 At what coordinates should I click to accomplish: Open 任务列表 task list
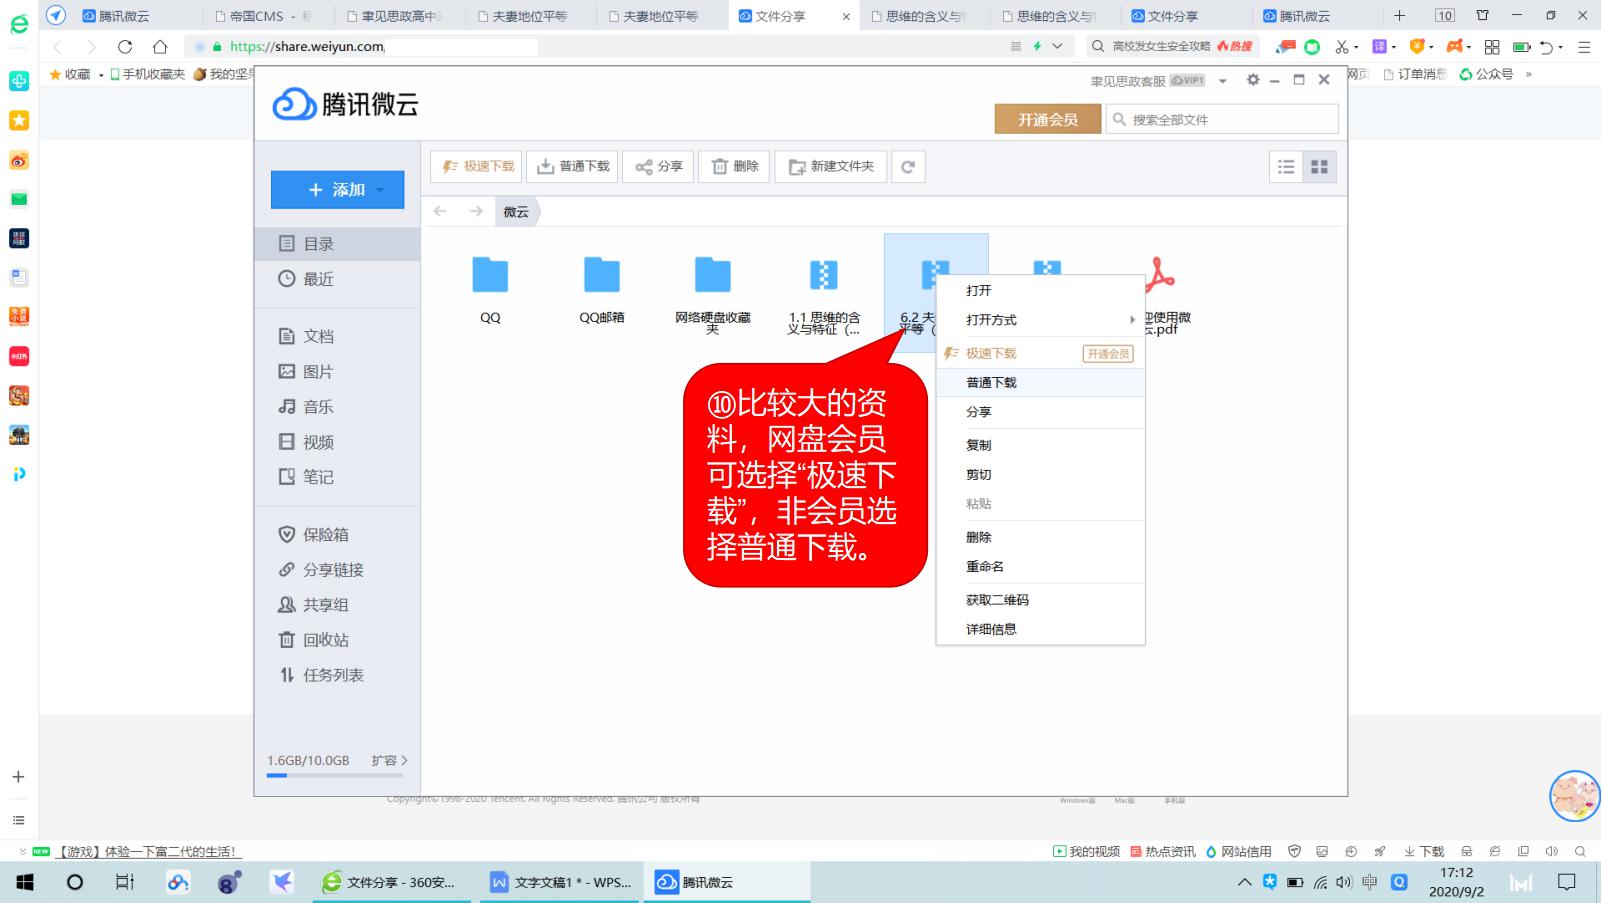[x=337, y=674]
